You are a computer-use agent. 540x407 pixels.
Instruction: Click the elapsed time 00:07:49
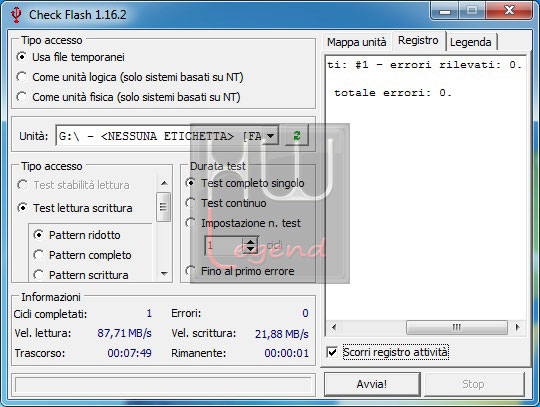(129, 353)
